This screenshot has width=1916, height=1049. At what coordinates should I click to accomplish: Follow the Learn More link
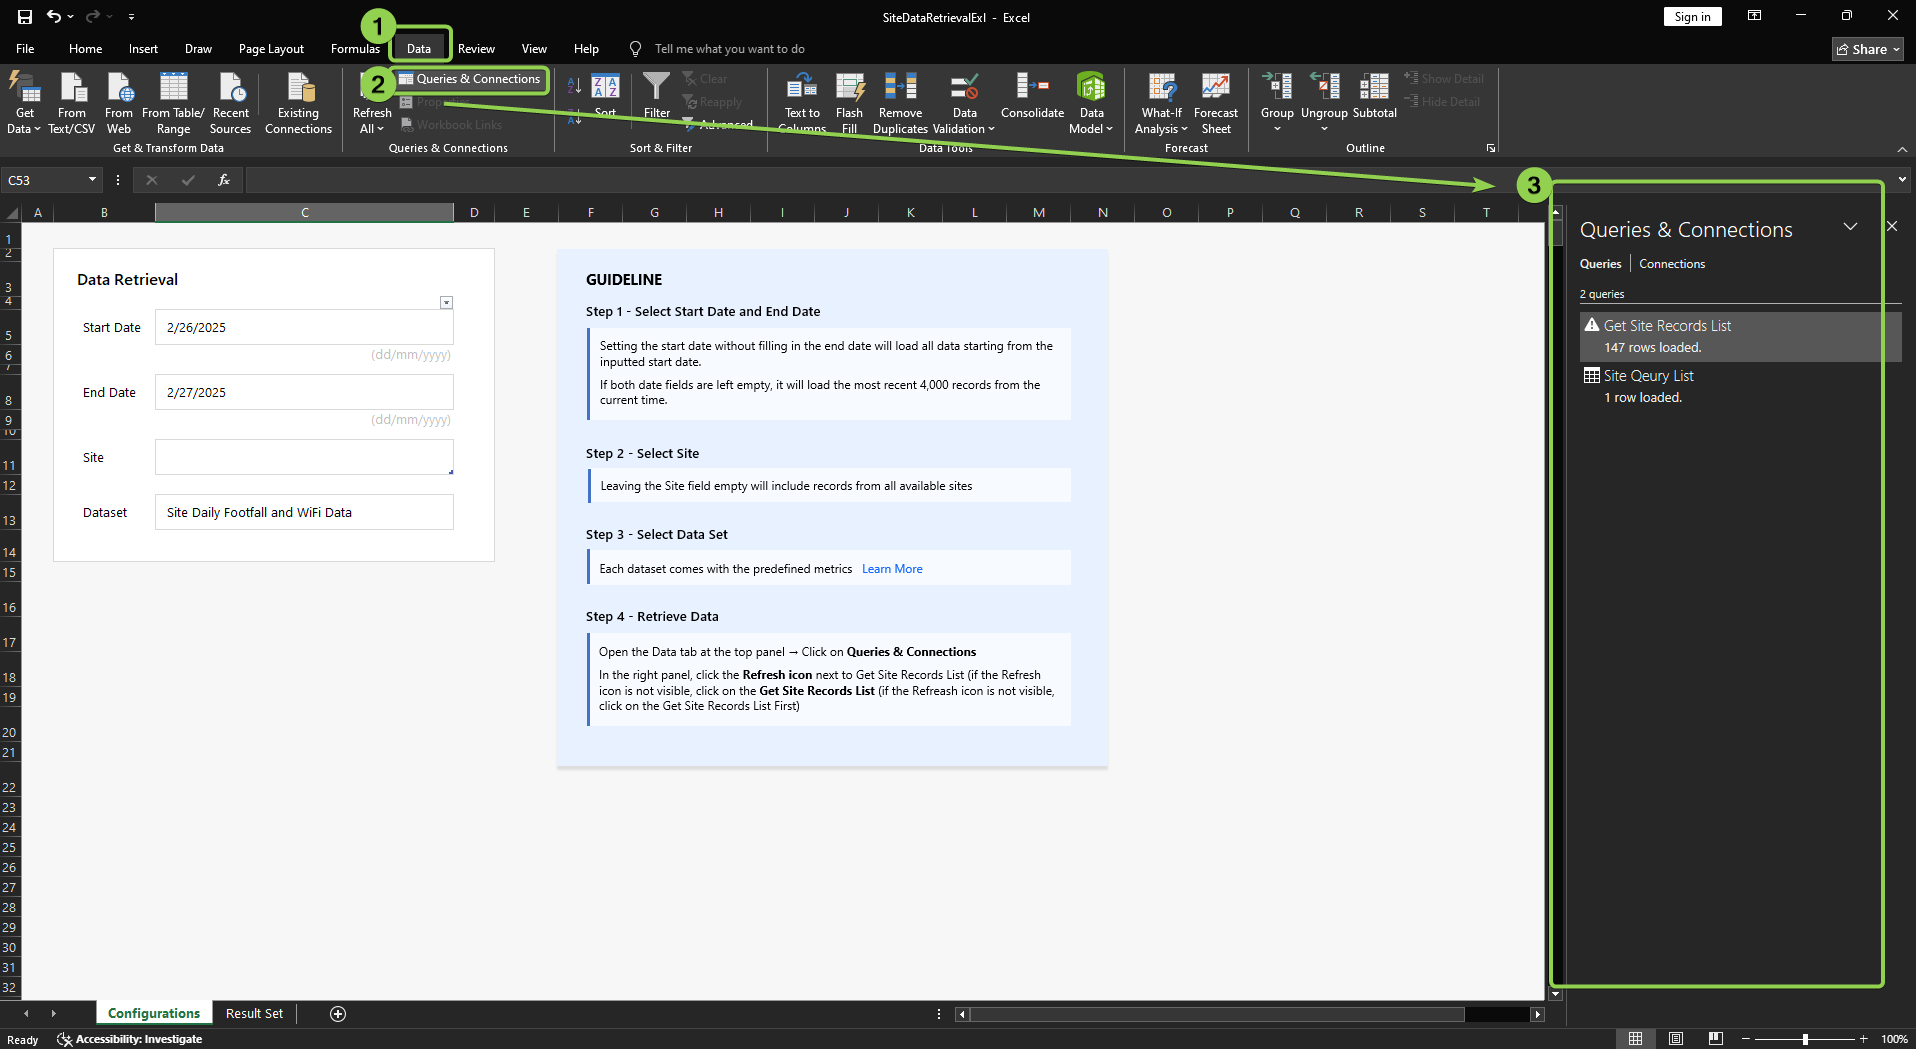892,569
